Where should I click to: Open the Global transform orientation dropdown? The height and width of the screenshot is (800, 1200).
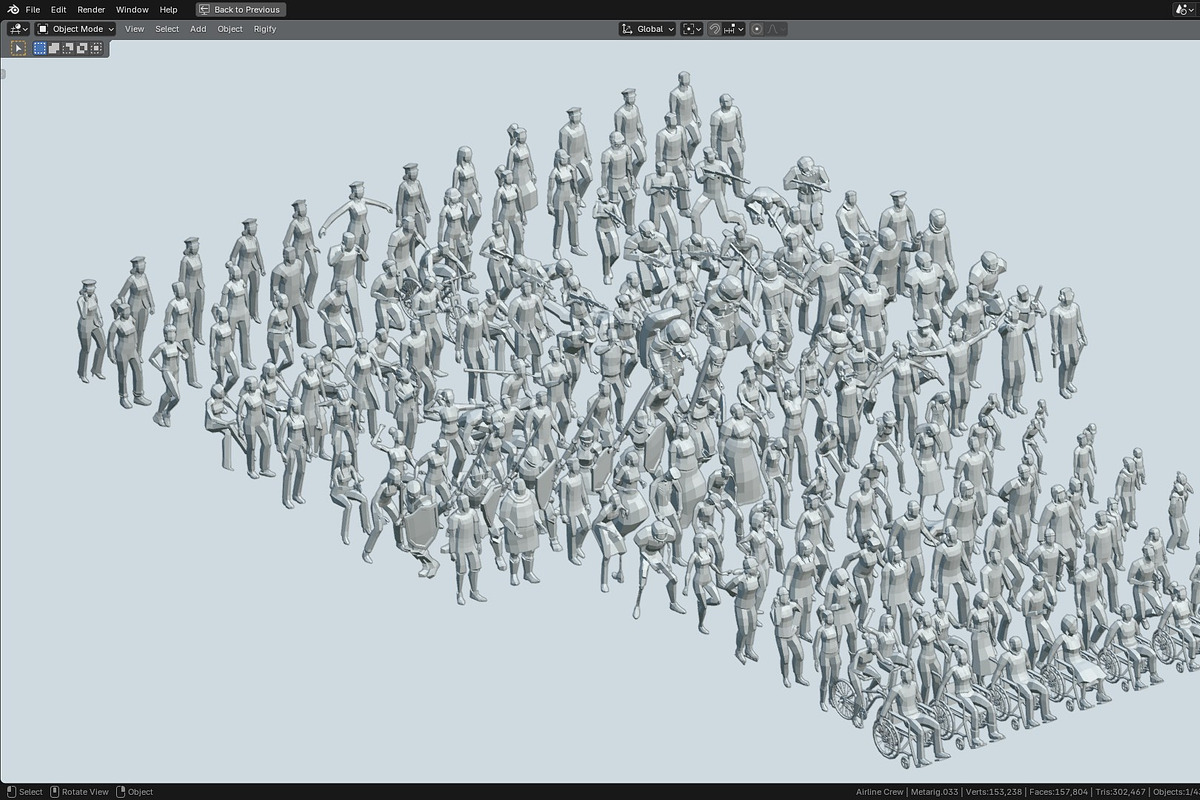pos(647,29)
